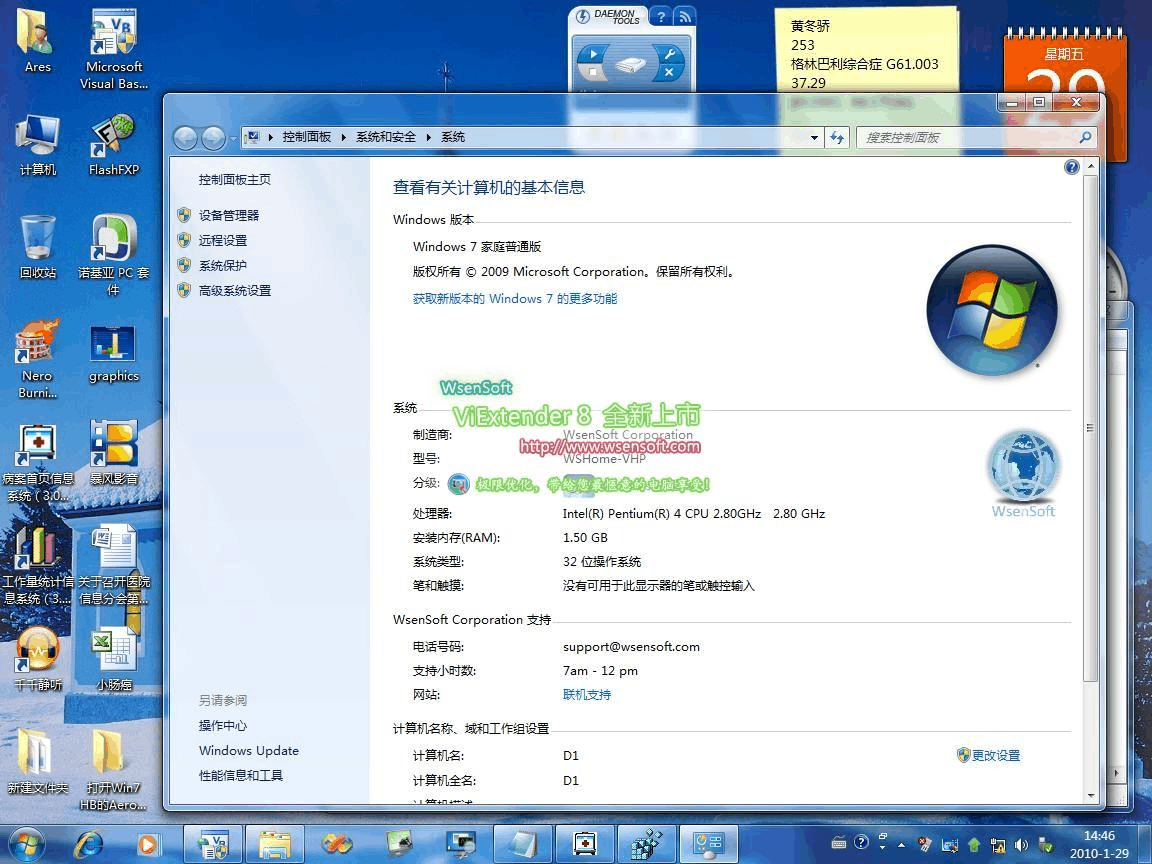Open 关于召开医院信息分会 Word document icon
The height and width of the screenshot is (864, 1152).
113,564
